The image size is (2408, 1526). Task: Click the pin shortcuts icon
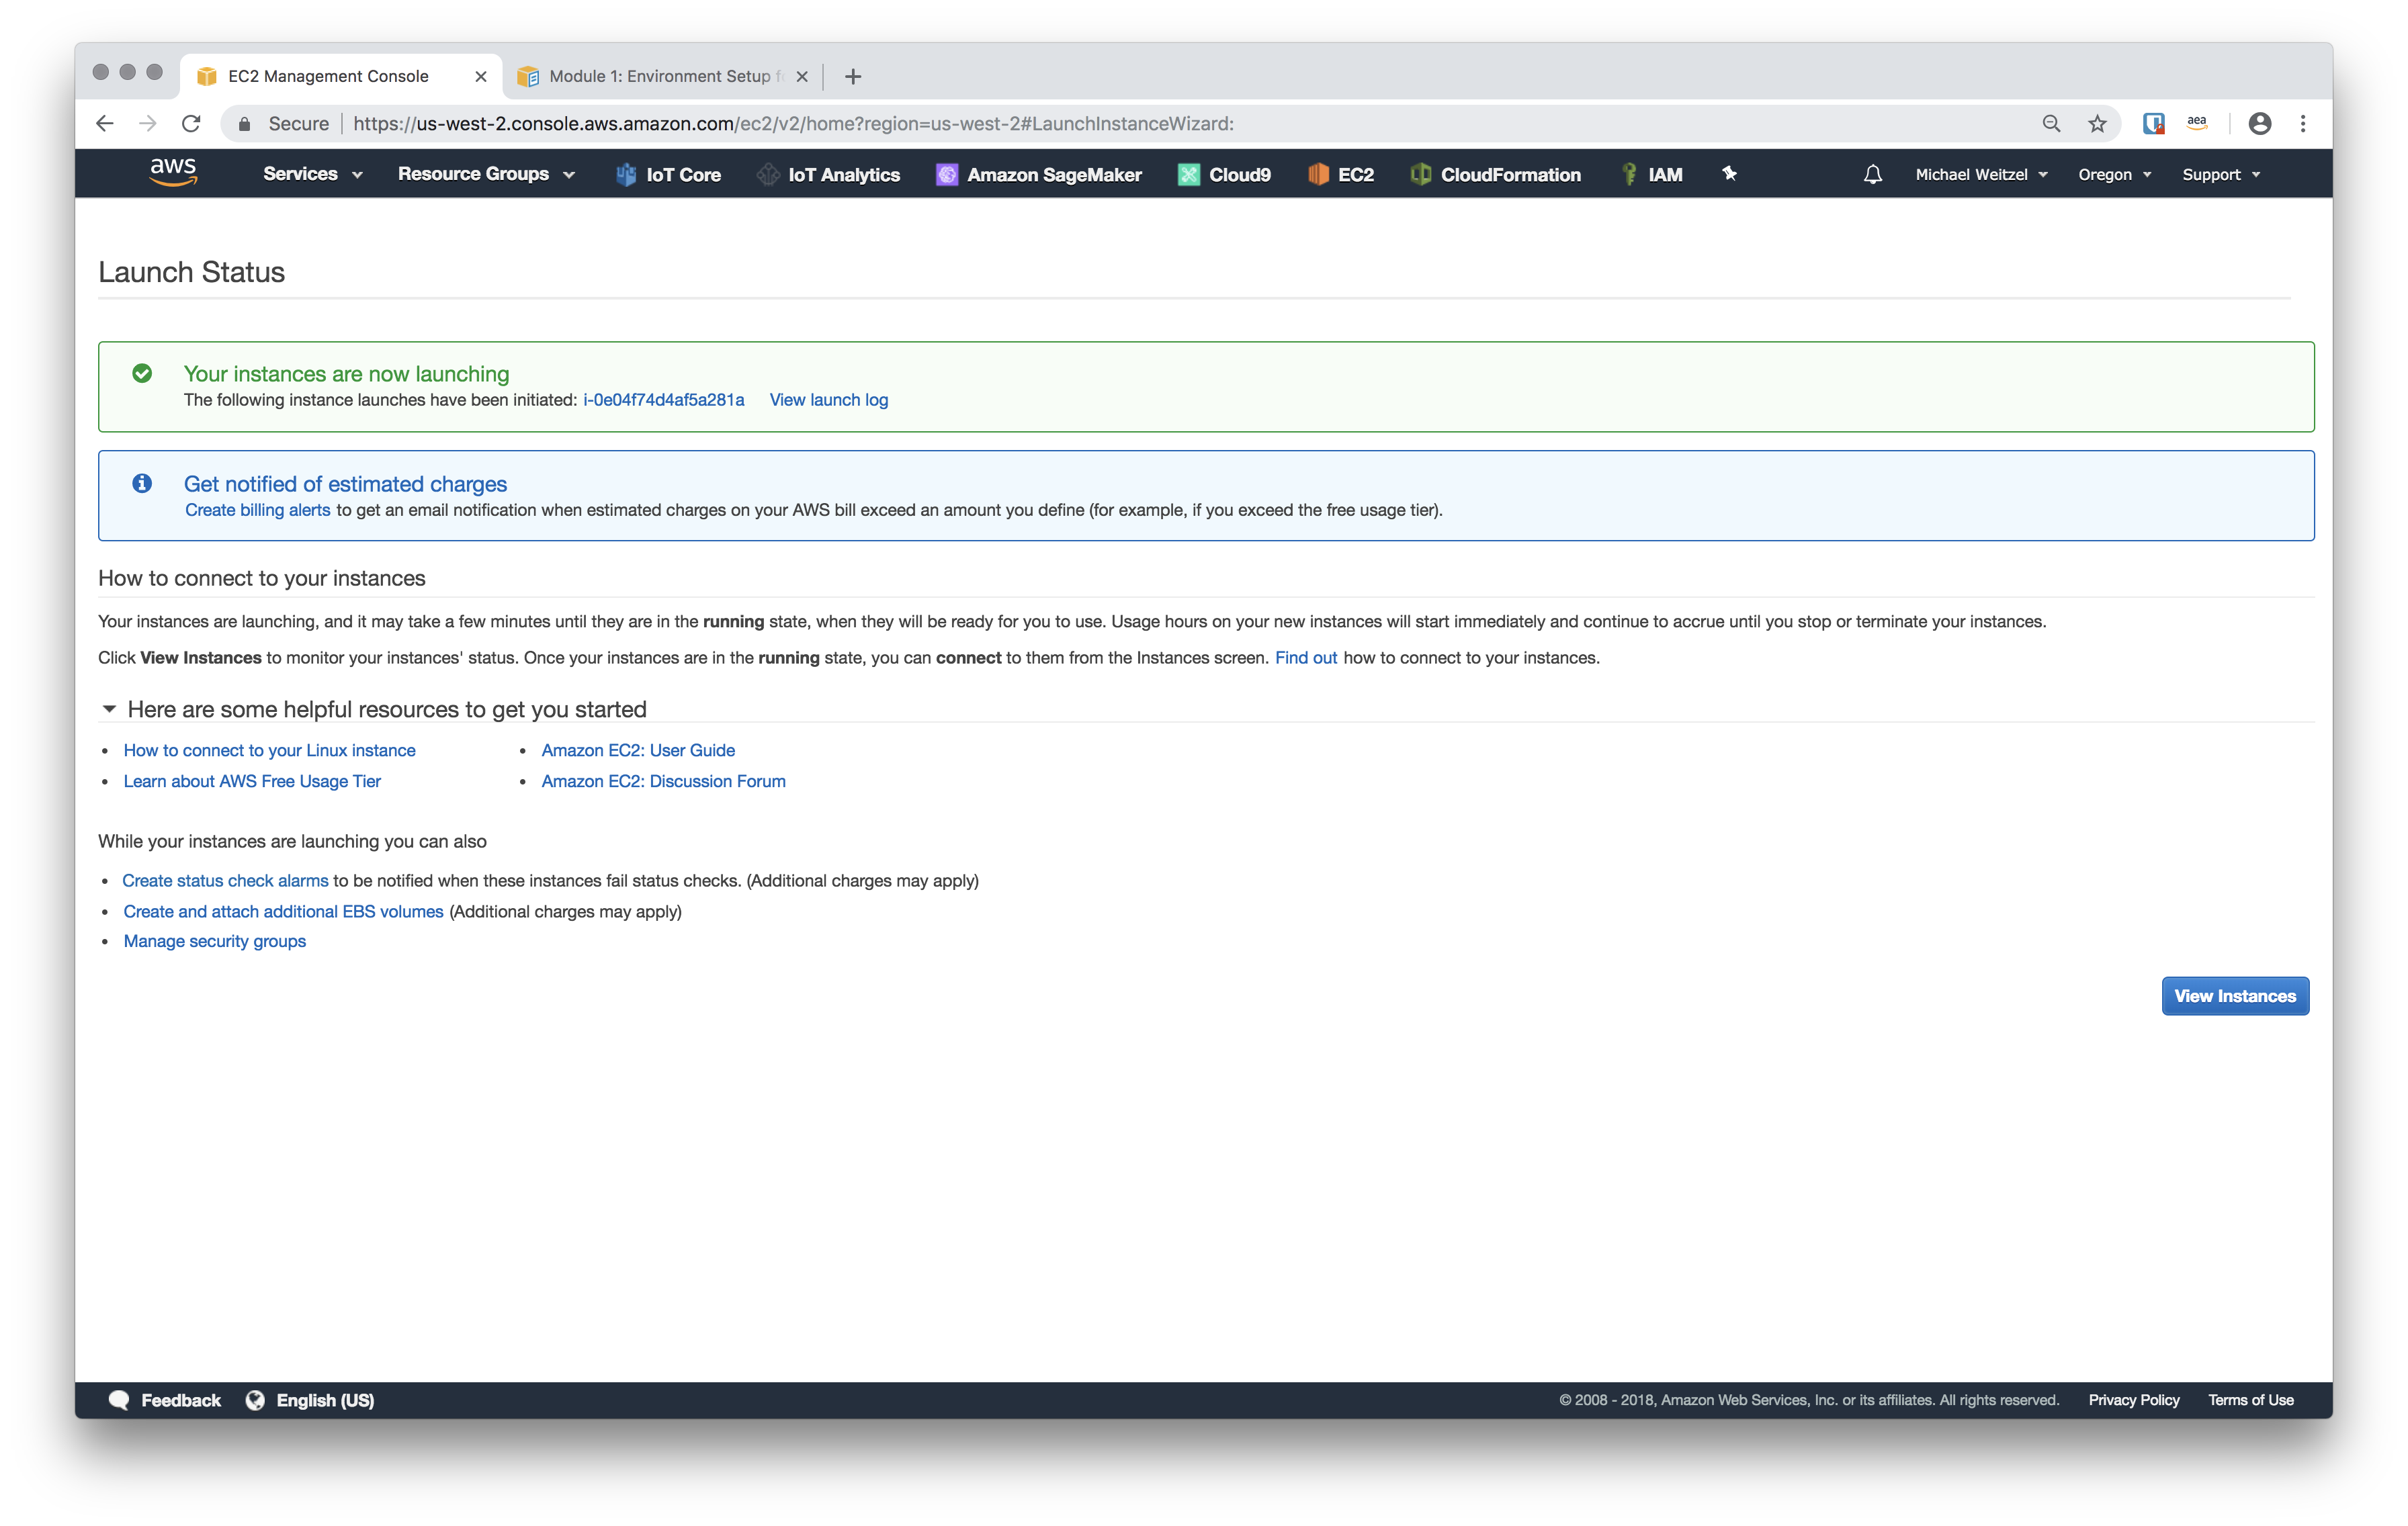pos(1729,173)
